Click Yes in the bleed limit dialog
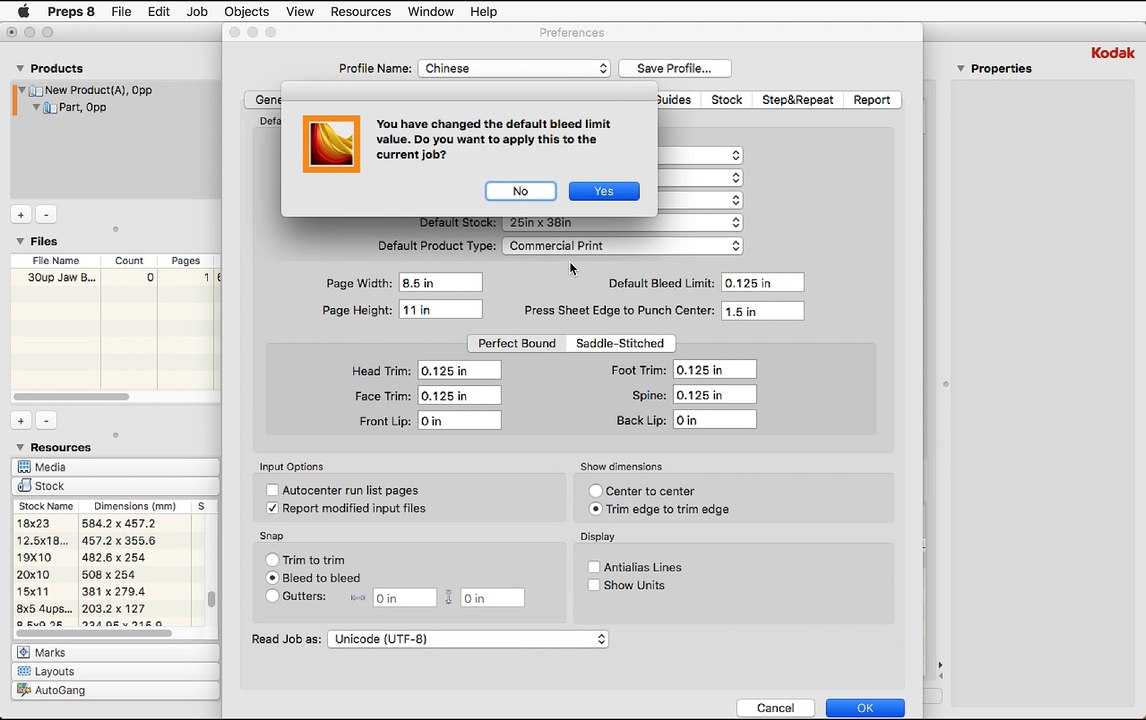Viewport: 1146px width, 720px height. pyautogui.click(x=604, y=191)
